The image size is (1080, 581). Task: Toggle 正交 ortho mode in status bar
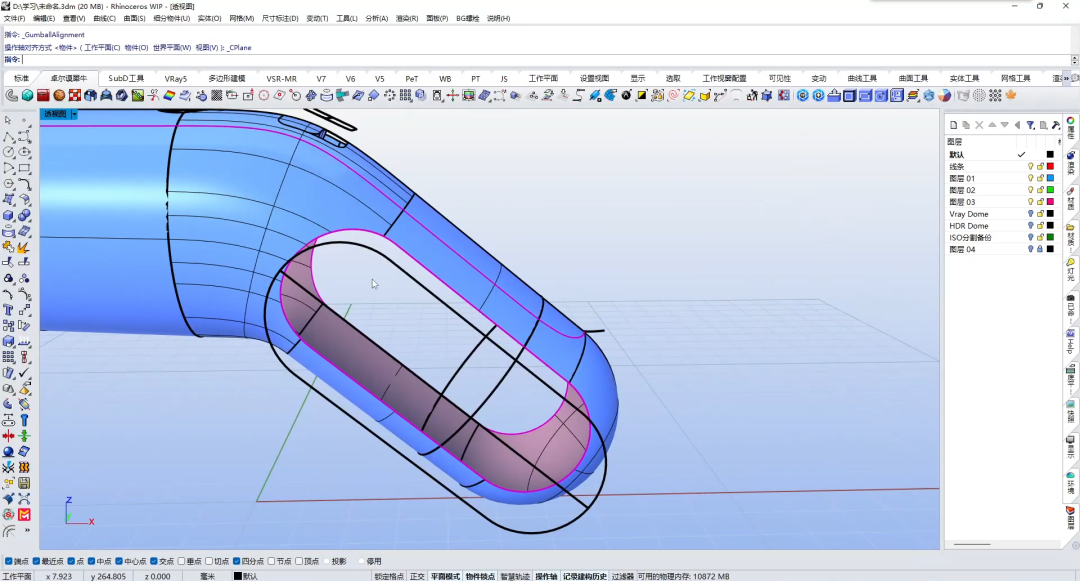click(x=417, y=576)
